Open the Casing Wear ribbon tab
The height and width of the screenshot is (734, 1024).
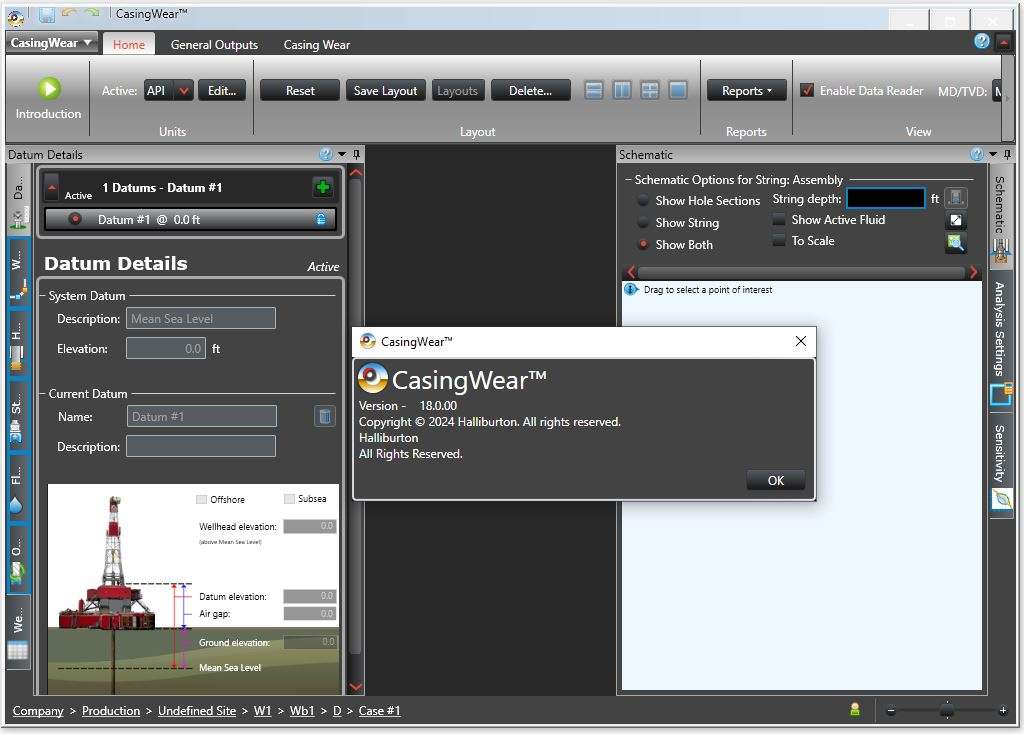(316, 45)
